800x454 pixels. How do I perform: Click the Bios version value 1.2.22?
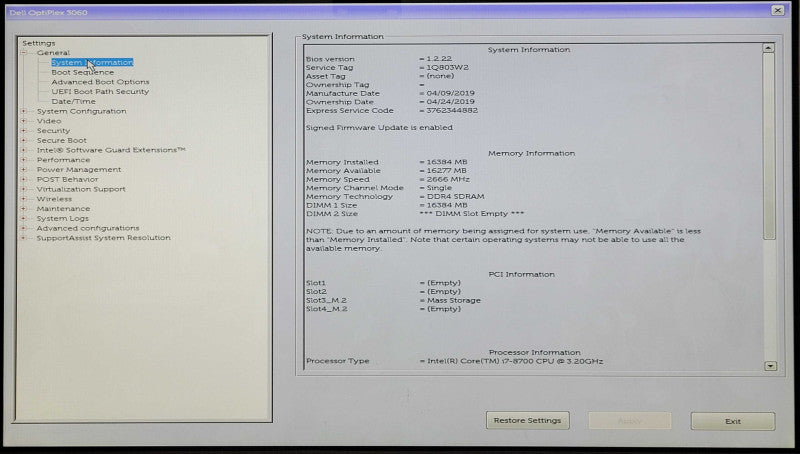pyautogui.click(x=439, y=59)
